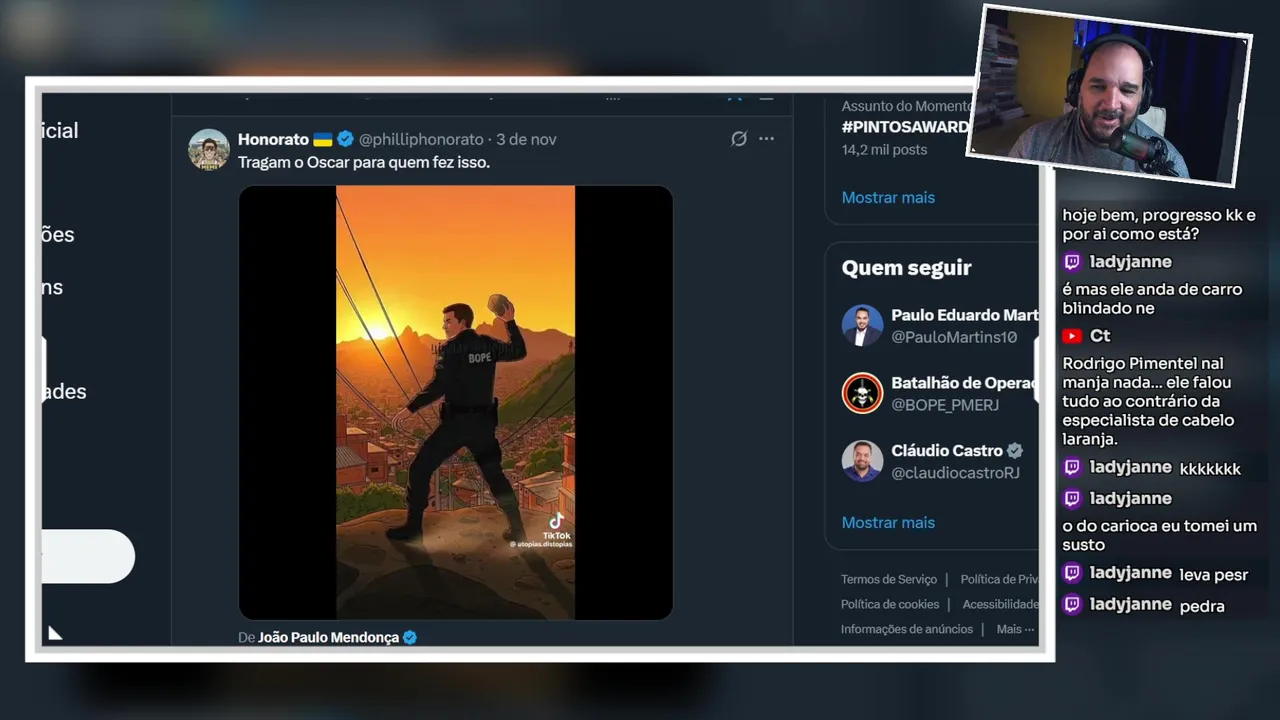Click 'Mostrar mais' under trending topics
The width and height of the screenshot is (1280, 720).
click(x=888, y=197)
